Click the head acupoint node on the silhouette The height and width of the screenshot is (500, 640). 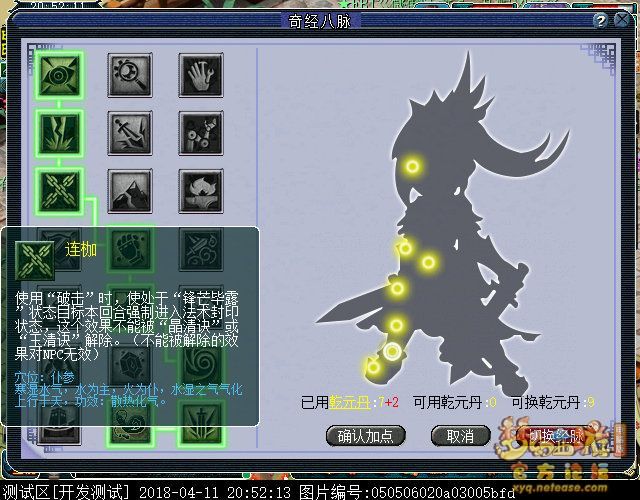click(x=412, y=167)
